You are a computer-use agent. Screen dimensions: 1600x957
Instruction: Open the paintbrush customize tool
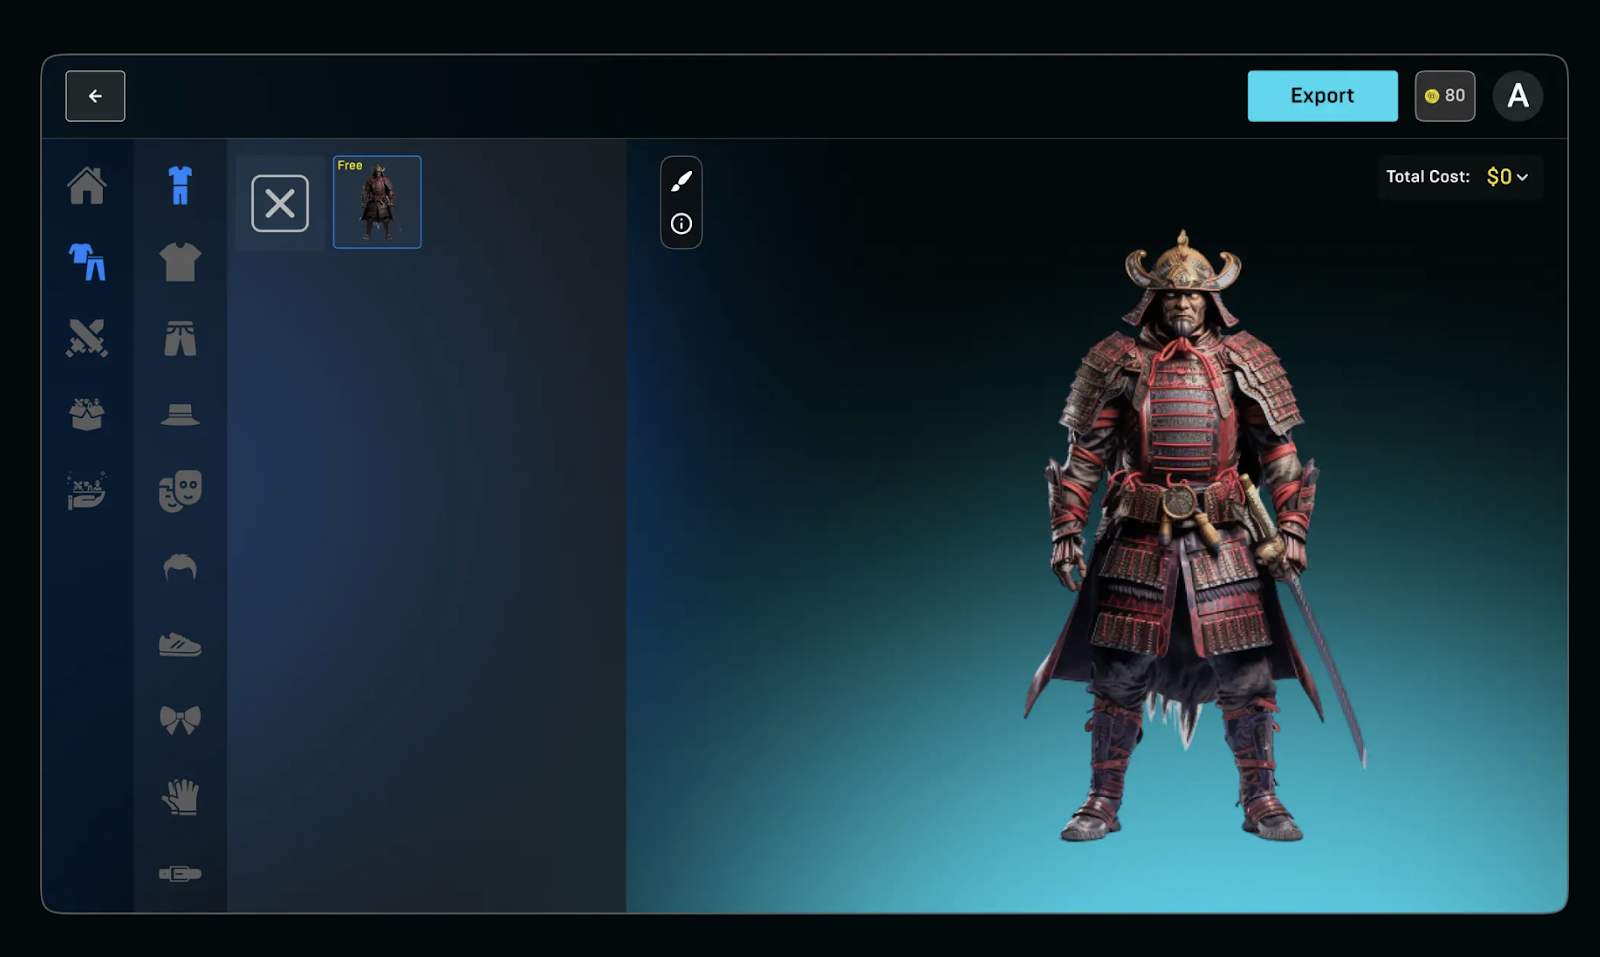point(681,181)
